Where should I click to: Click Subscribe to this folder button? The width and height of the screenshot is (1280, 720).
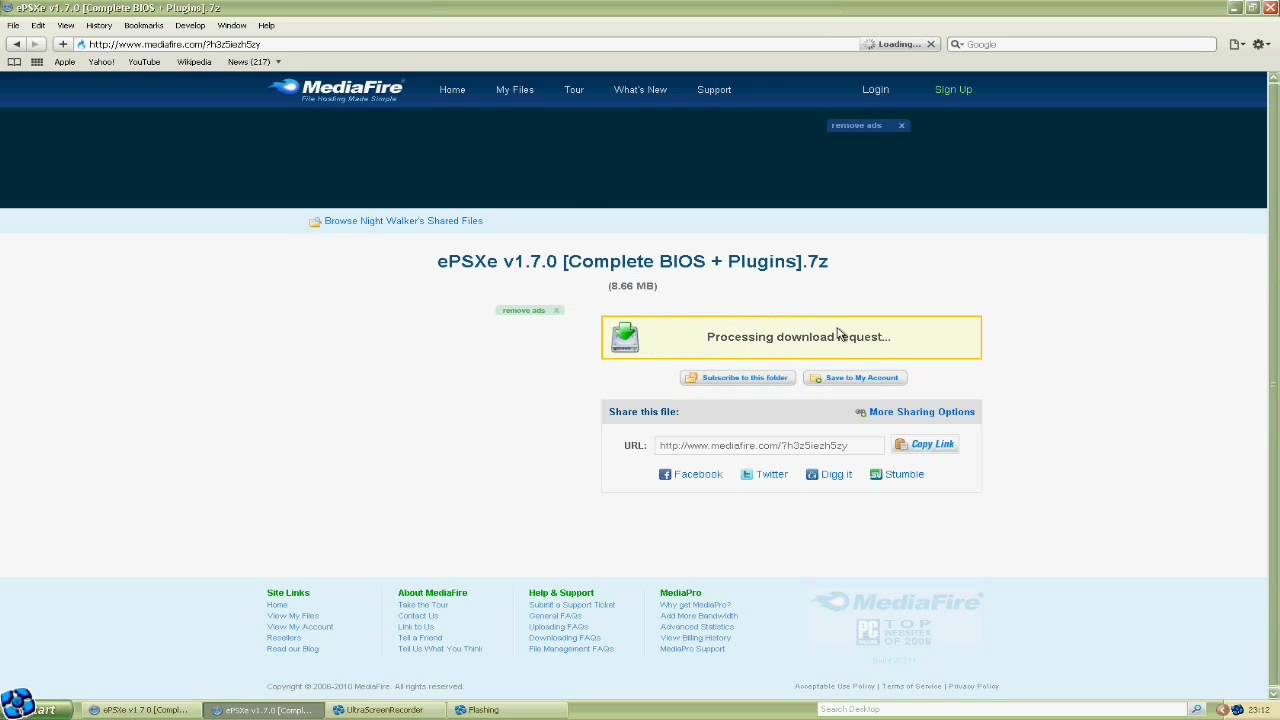tap(737, 378)
